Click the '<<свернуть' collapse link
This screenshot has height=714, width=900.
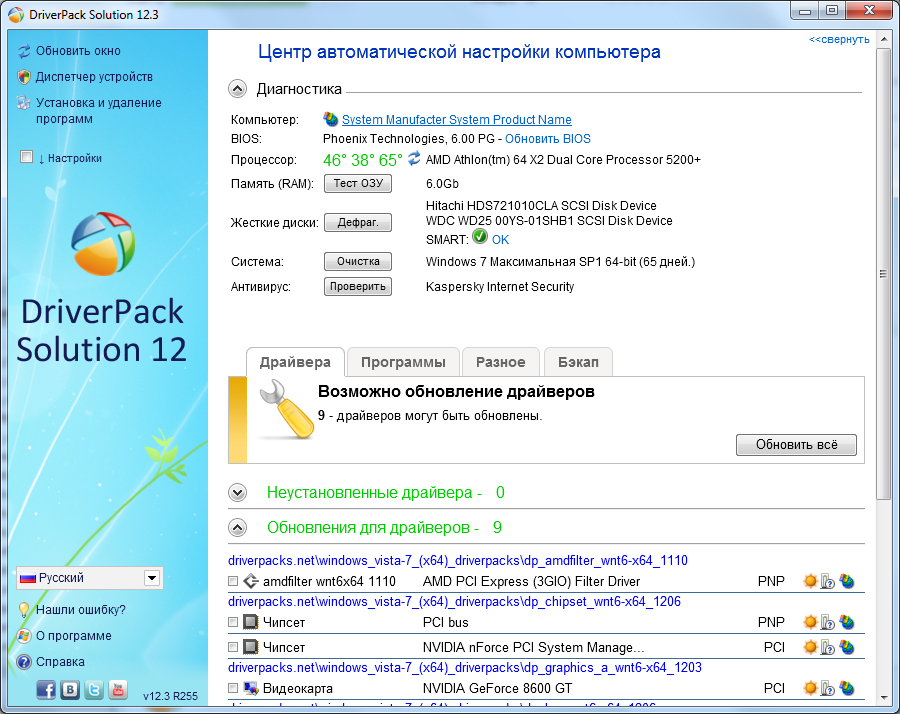(x=839, y=40)
